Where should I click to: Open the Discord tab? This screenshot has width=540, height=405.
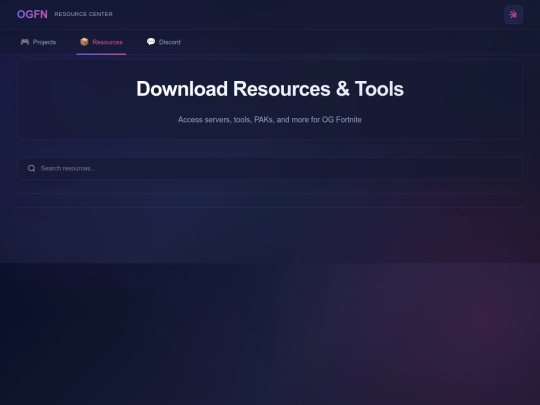click(164, 42)
